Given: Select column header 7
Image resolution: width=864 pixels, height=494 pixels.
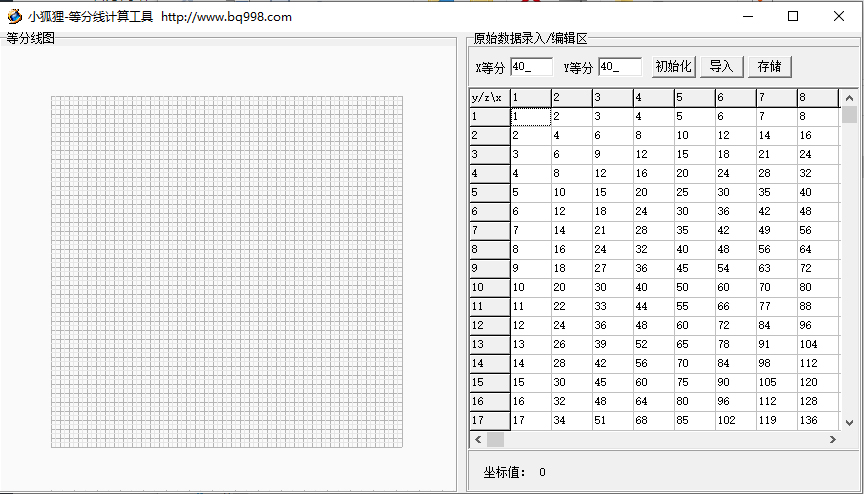Looking at the screenshot, I should (x=777, y=97).
